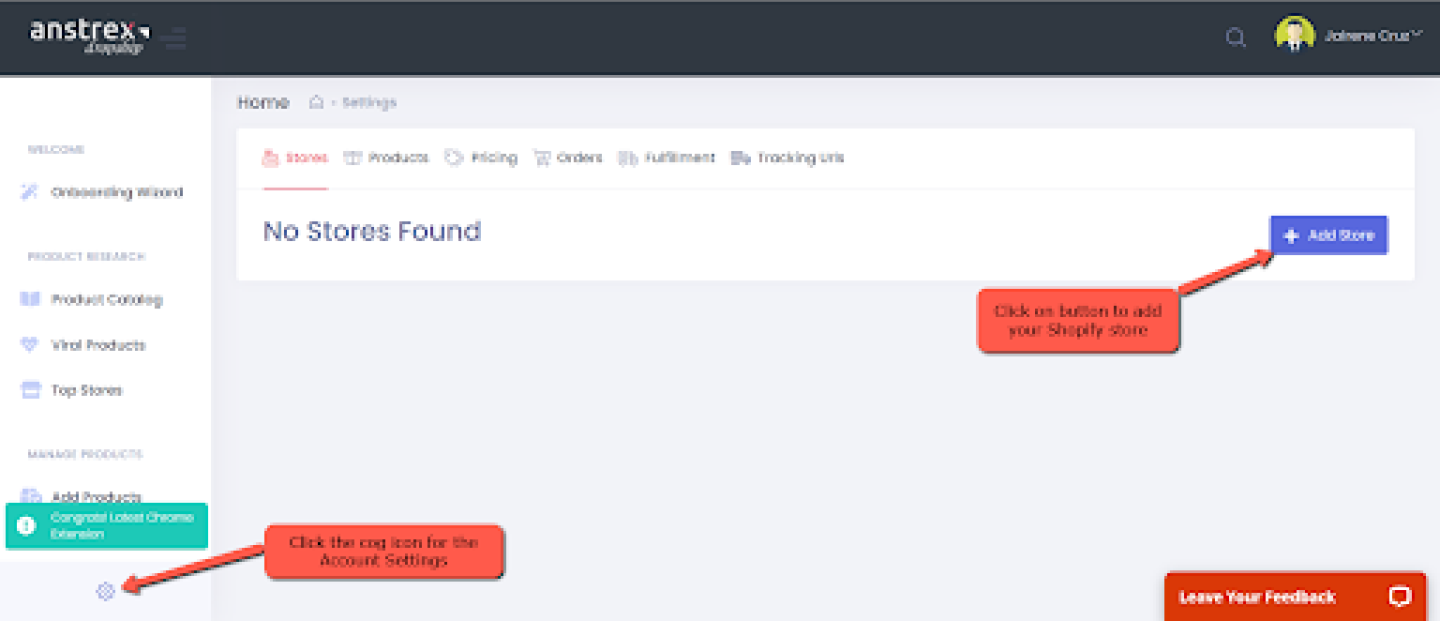Open Add Products in the sidebar
Image resolution: width=1440 pixels, height=621 pixels.
point(96,497)
